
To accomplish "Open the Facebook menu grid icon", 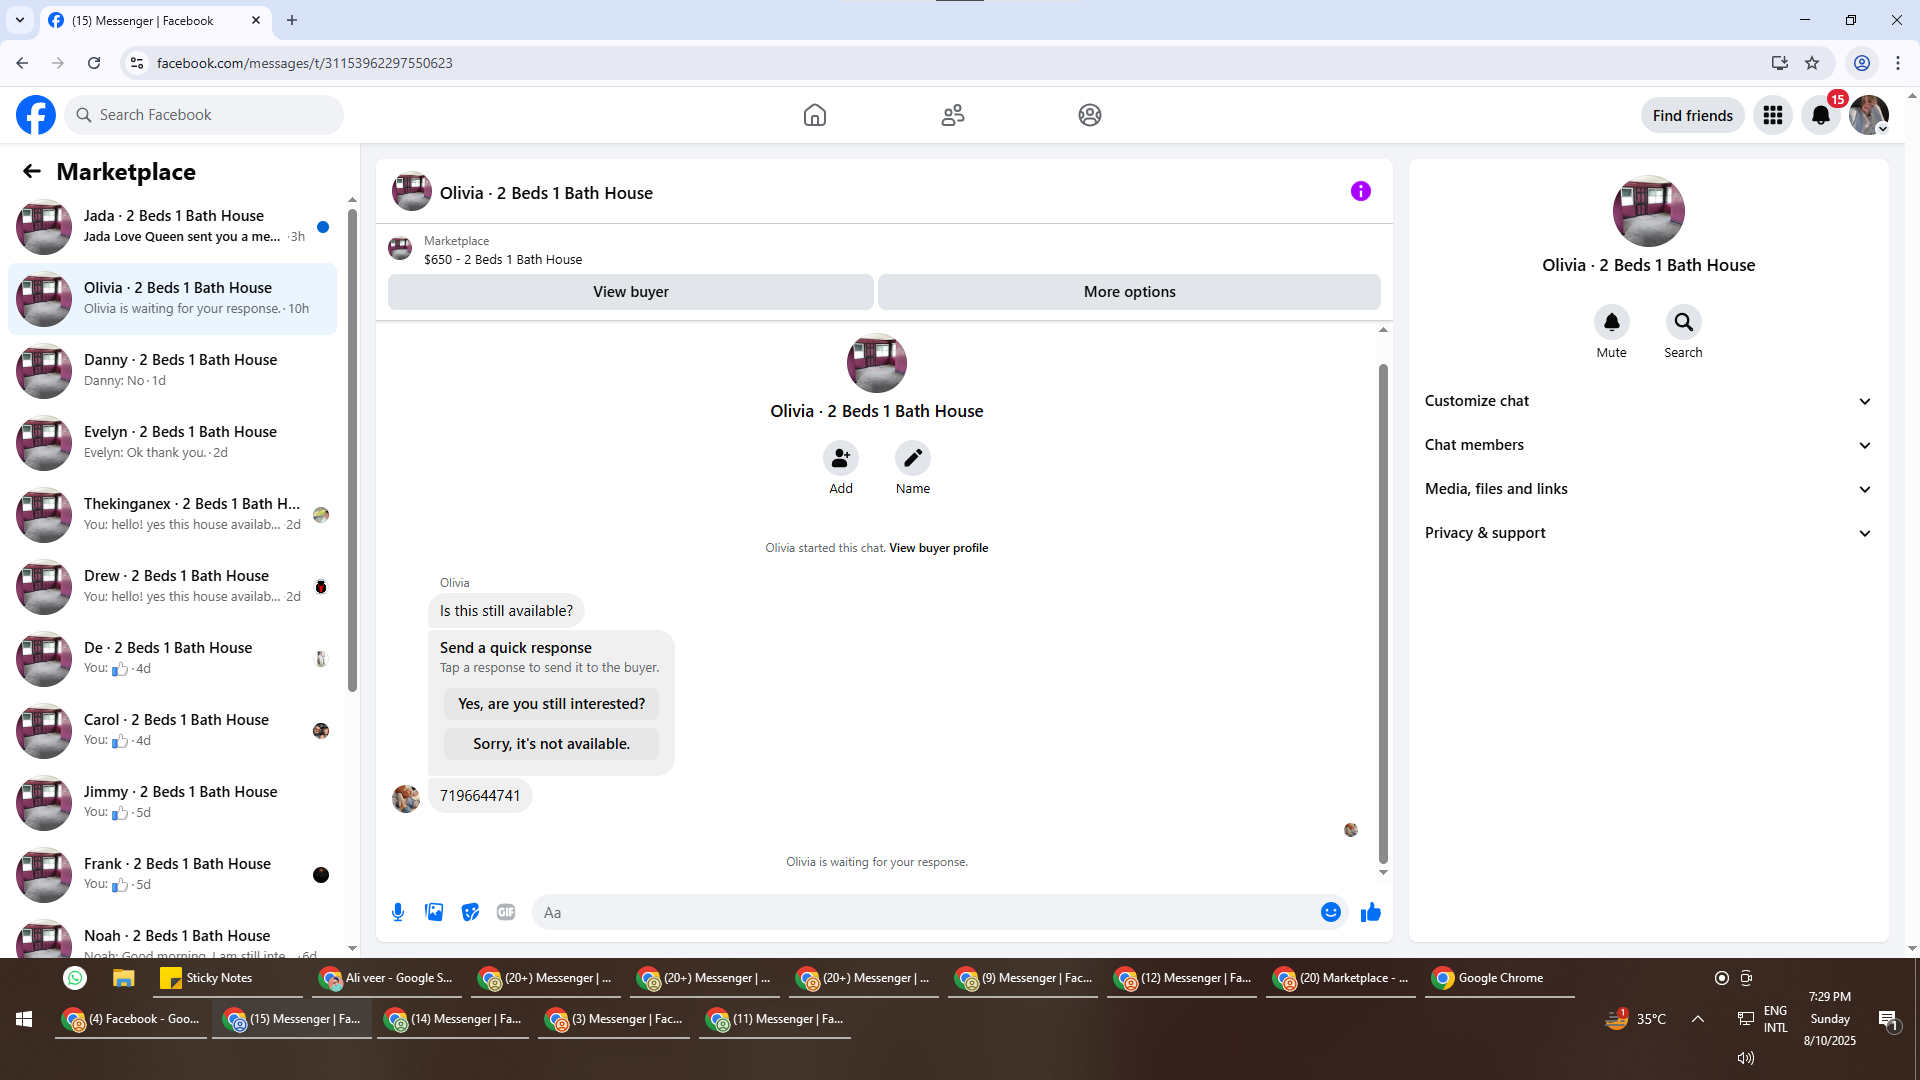I will pos(1772,116).
